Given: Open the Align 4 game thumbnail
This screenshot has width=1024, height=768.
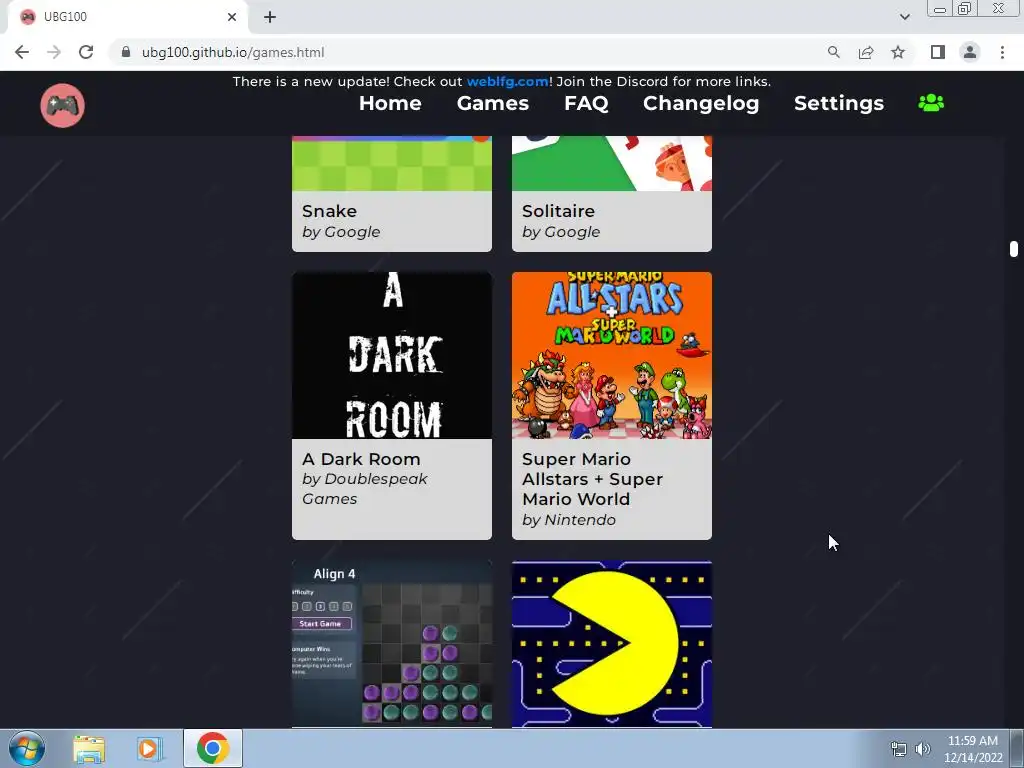Looking at the screenshot, I should pyautogui.click(x=392, y=643).
